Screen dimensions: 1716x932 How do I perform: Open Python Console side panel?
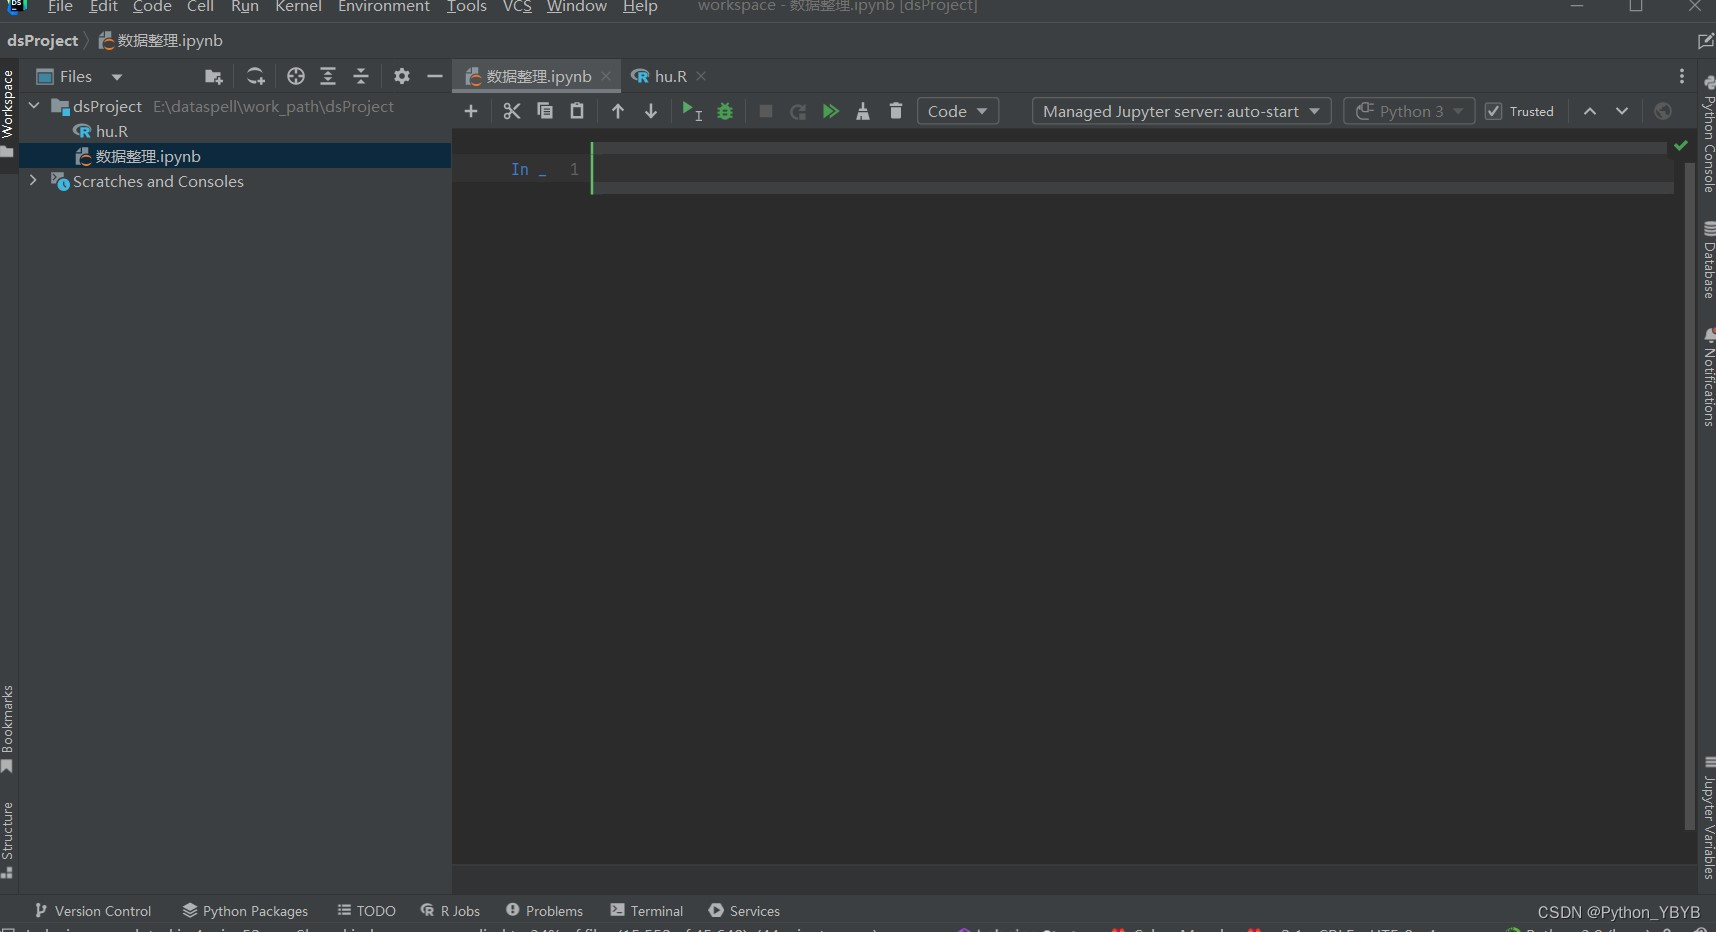pyautogui.click(x=1708, y=133)
